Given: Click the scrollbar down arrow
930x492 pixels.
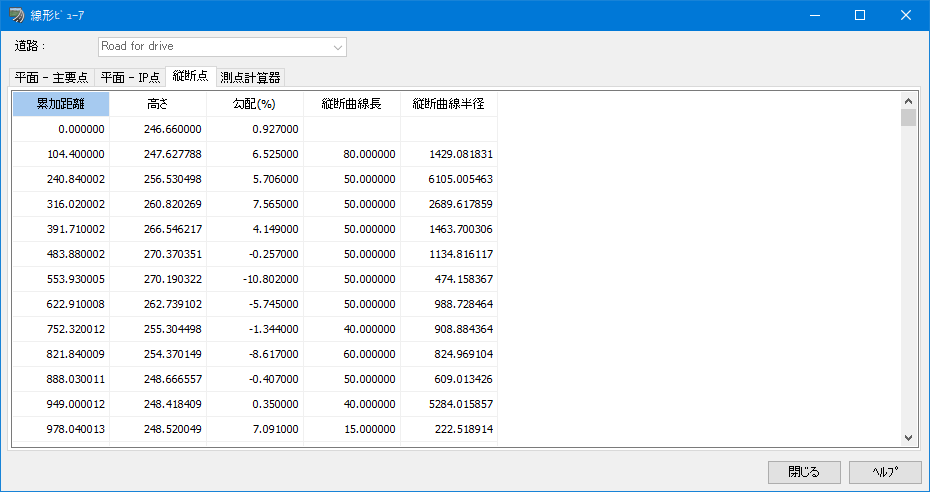Looking at the screenshot, I should click(908, 437).
